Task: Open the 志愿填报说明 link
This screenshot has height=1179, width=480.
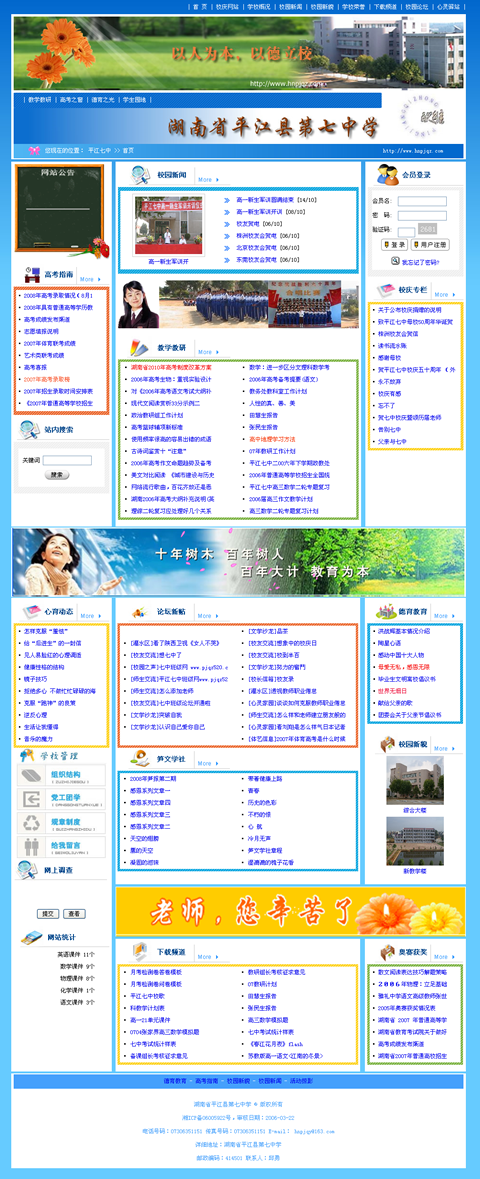Action: 43,331
